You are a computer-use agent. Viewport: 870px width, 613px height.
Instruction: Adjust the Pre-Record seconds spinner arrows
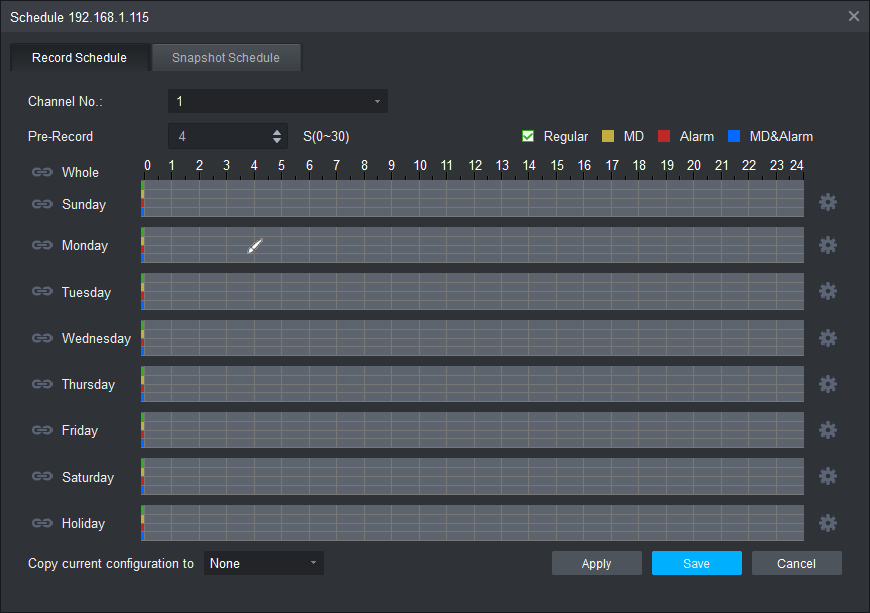tap(277, 136)
